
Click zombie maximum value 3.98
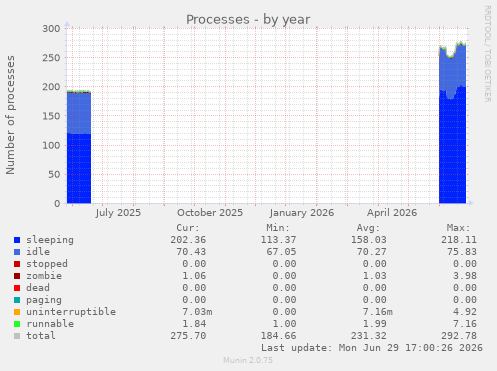click(x=465, y=276)
